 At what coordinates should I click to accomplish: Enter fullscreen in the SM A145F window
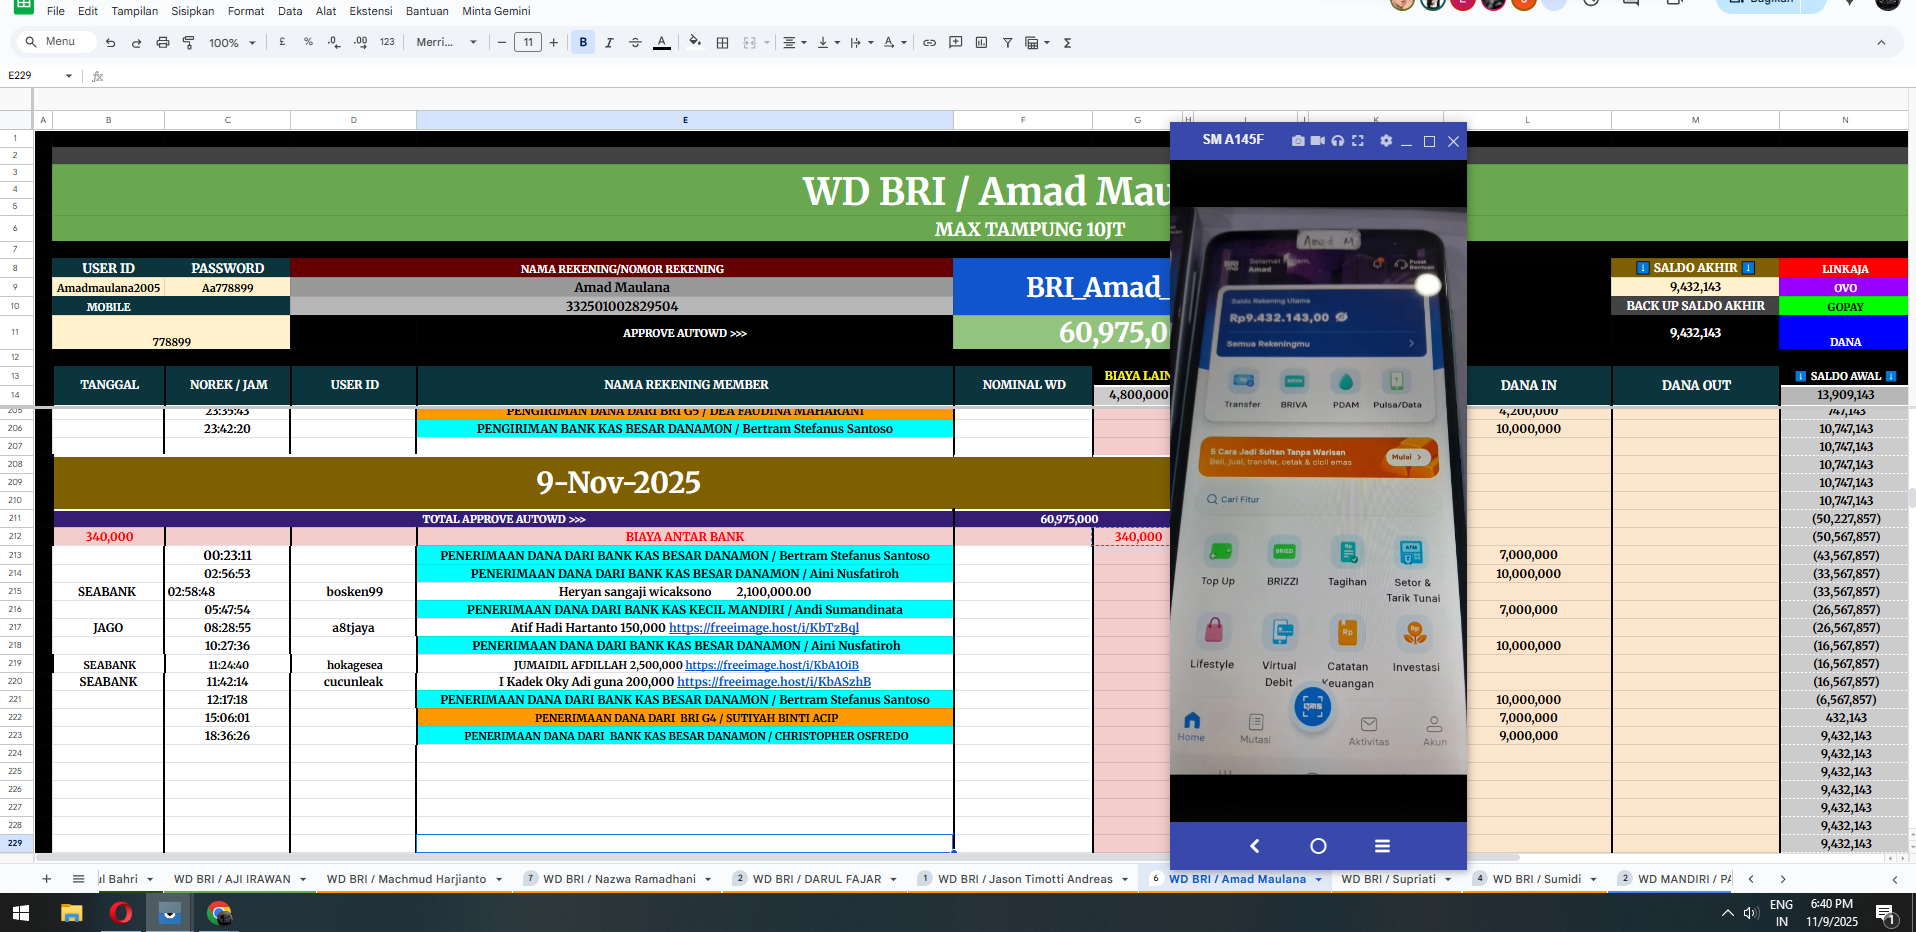tap(1357, 141)
